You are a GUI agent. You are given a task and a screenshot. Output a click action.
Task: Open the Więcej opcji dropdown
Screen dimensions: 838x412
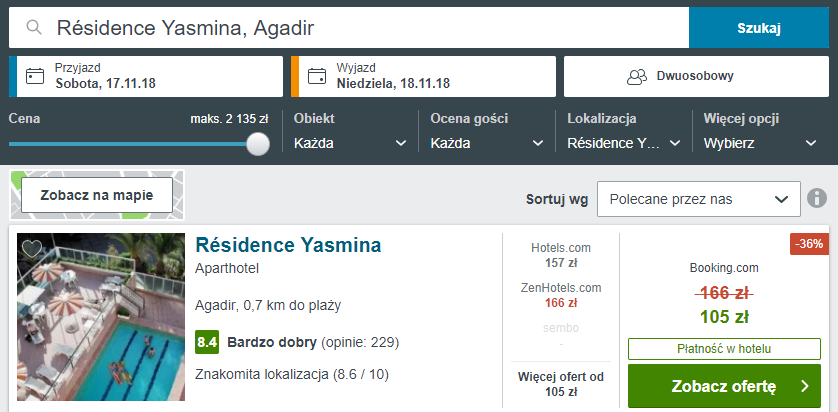pos(761,143)
